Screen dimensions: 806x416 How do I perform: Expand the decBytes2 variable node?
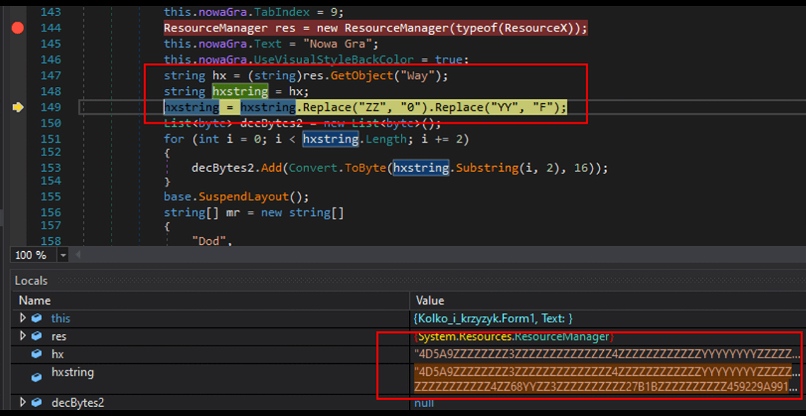[x=24, y=403]
